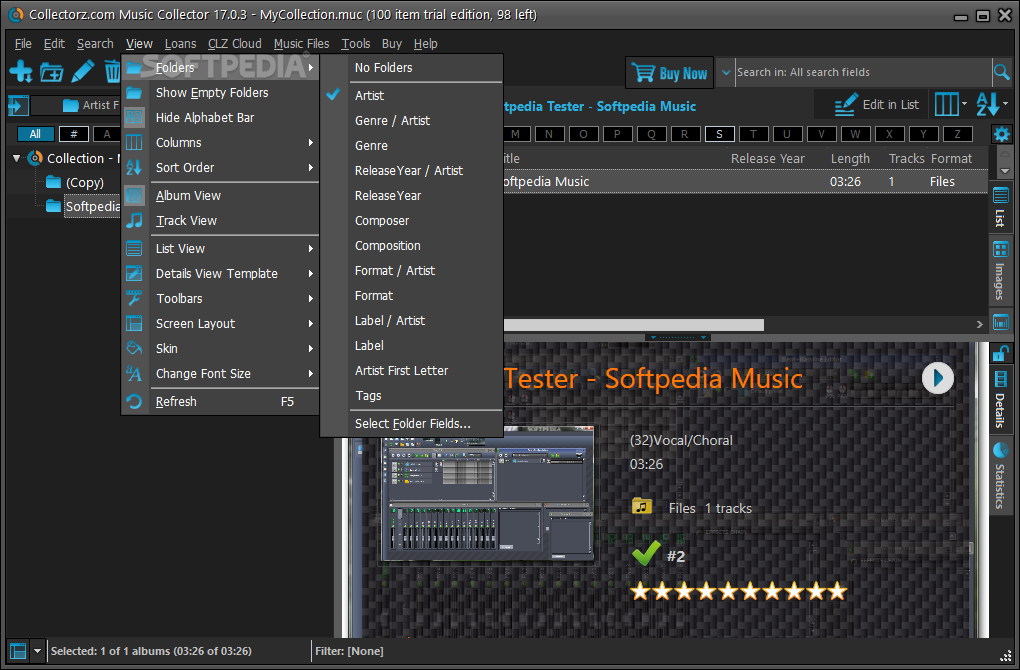Switch to the Statistics side tab
The image size is (1020, 670).
1000,476
